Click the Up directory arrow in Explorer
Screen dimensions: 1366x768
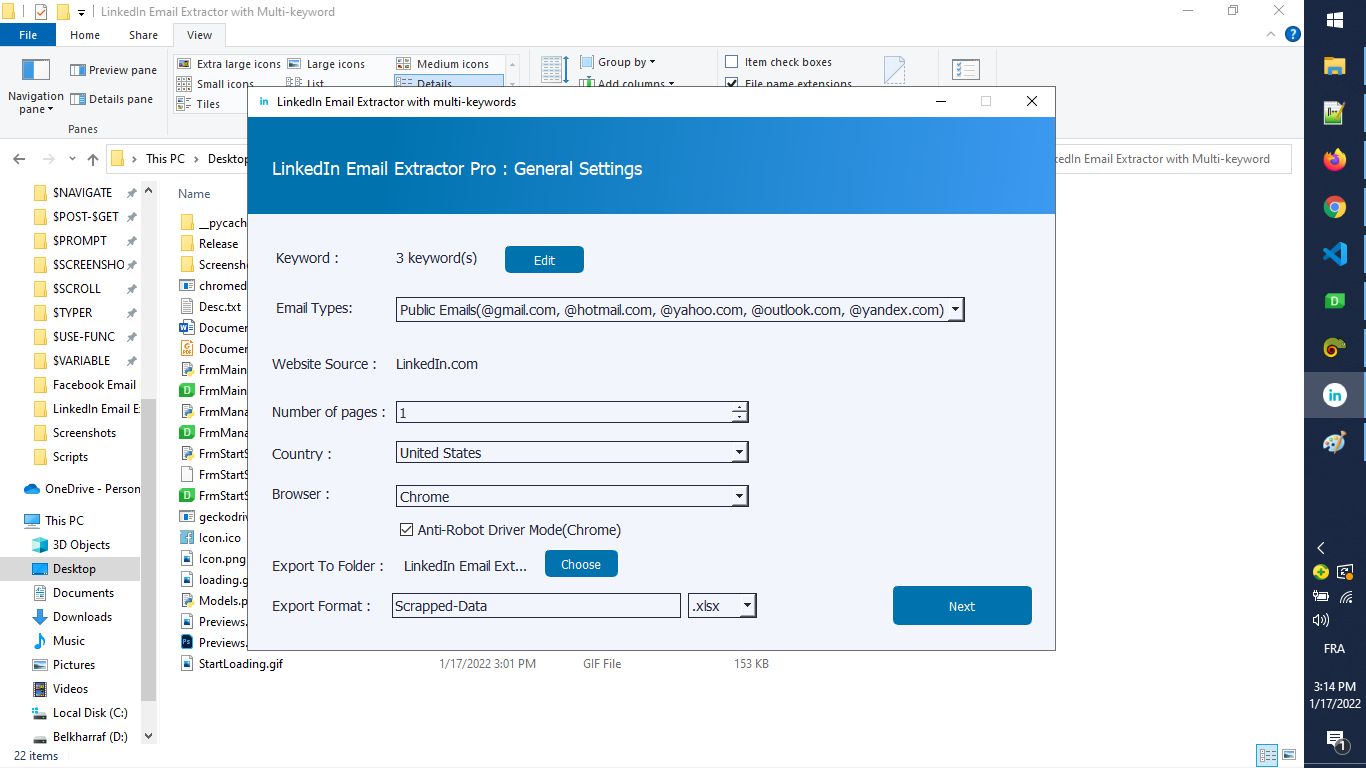point(93,159)
